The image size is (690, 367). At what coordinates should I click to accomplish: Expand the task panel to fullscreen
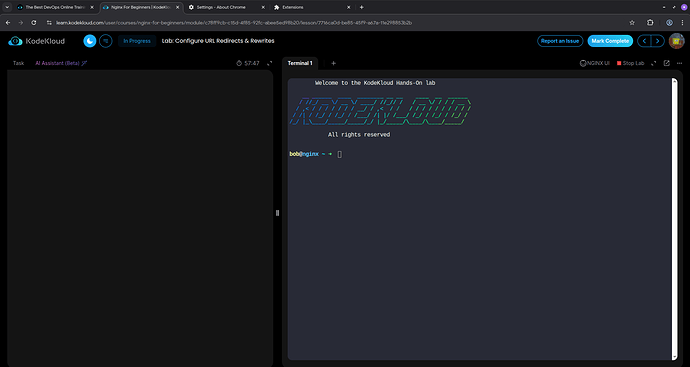click(270, 63)
